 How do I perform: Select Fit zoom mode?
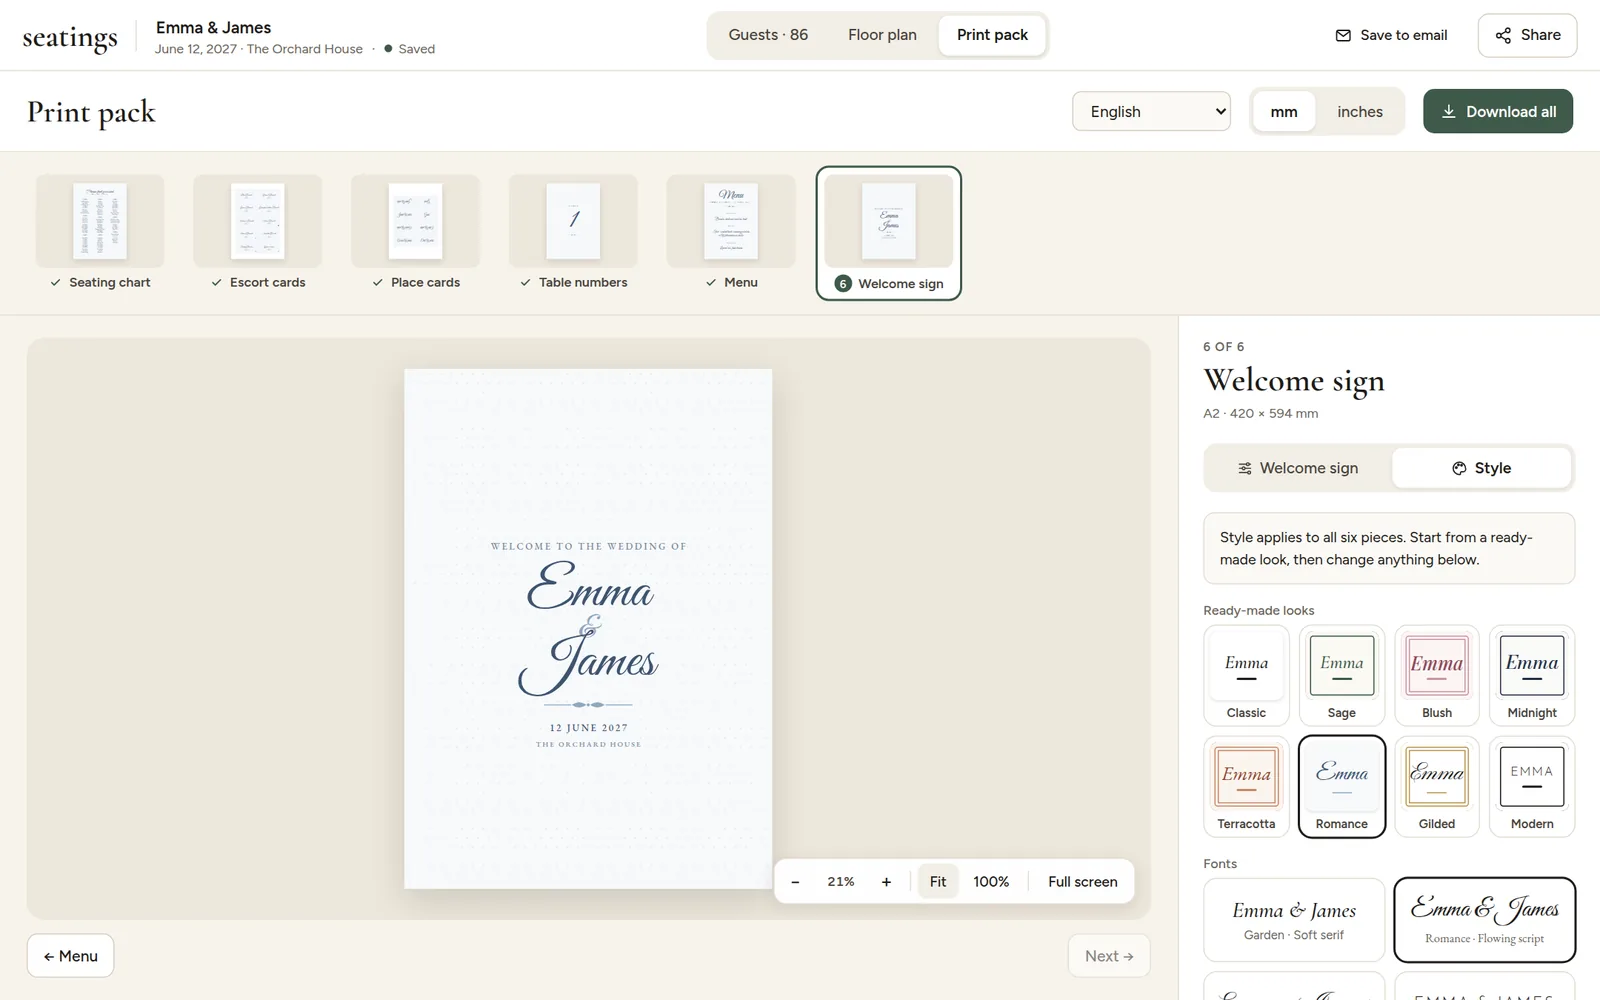pos(938,882)
